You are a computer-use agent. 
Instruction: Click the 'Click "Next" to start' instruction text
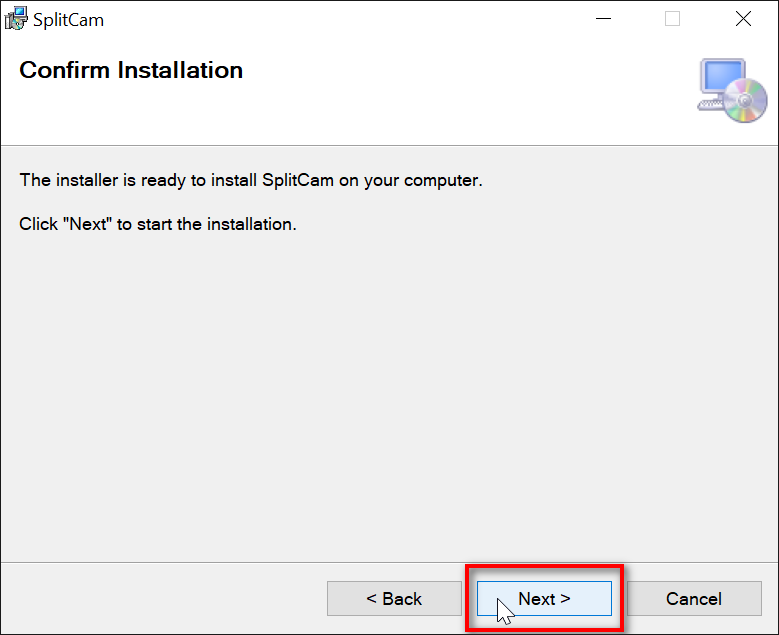coord(158,224)
